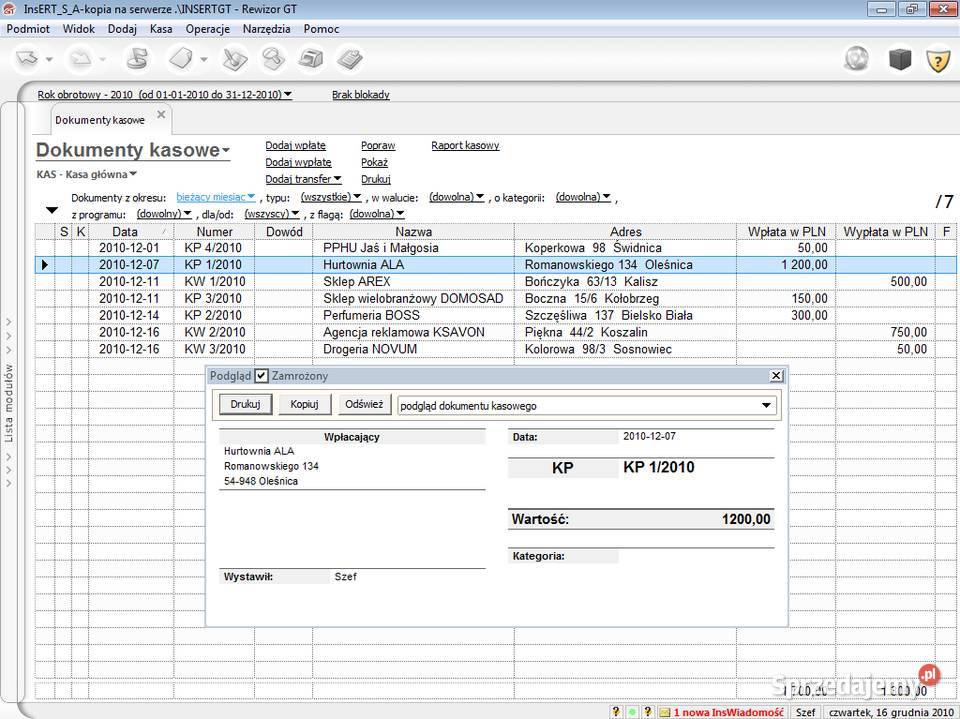Select the new document toolbar icon
The height and width of the screenshot is (719, 960).
179,58
